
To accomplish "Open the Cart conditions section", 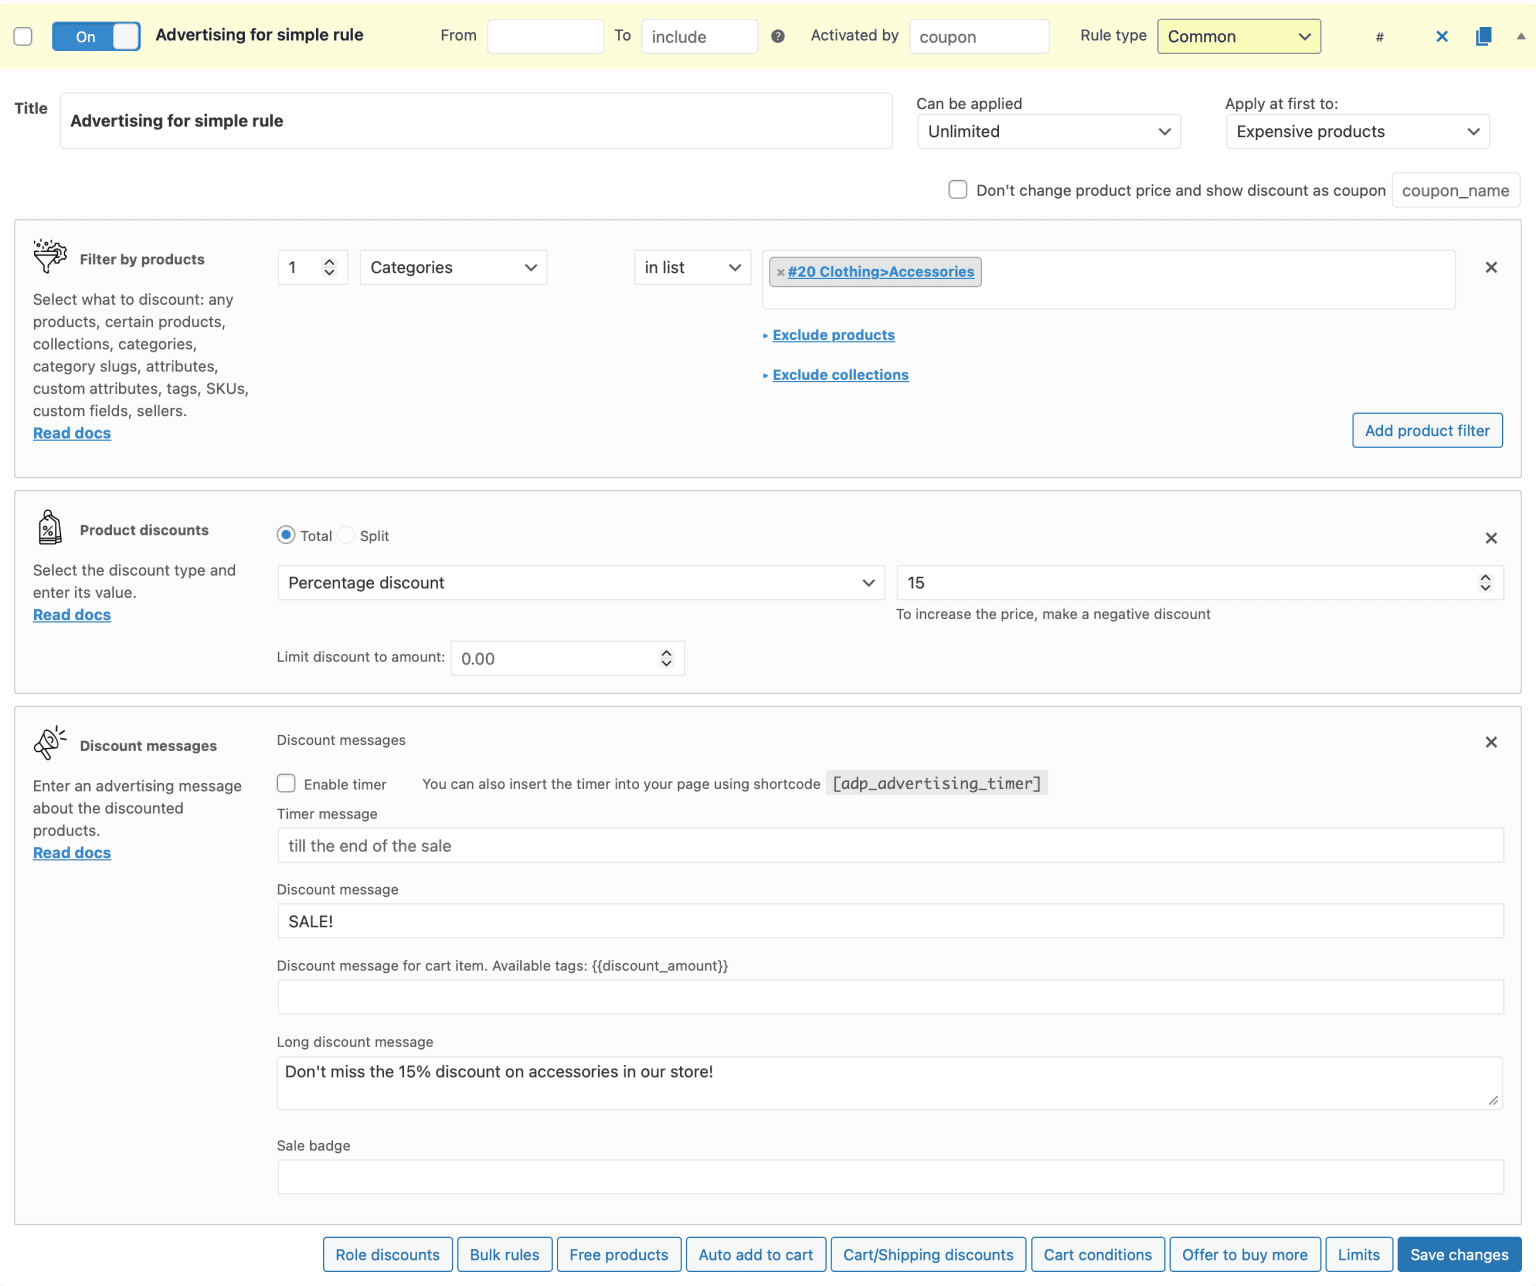I will pos(1097,1254).
